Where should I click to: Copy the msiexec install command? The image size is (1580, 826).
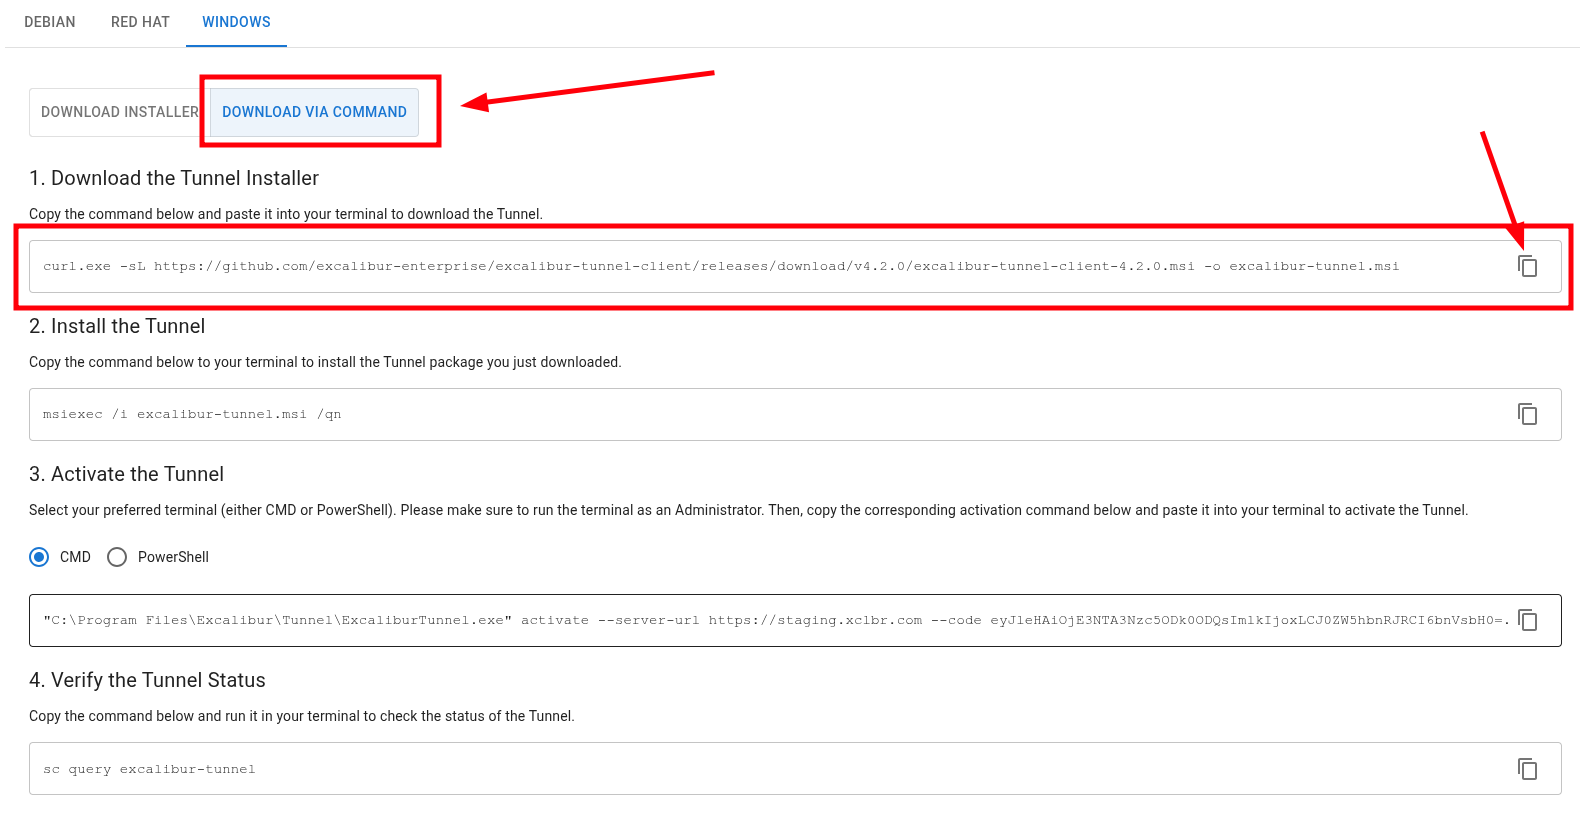click(x=1527, y=414)
